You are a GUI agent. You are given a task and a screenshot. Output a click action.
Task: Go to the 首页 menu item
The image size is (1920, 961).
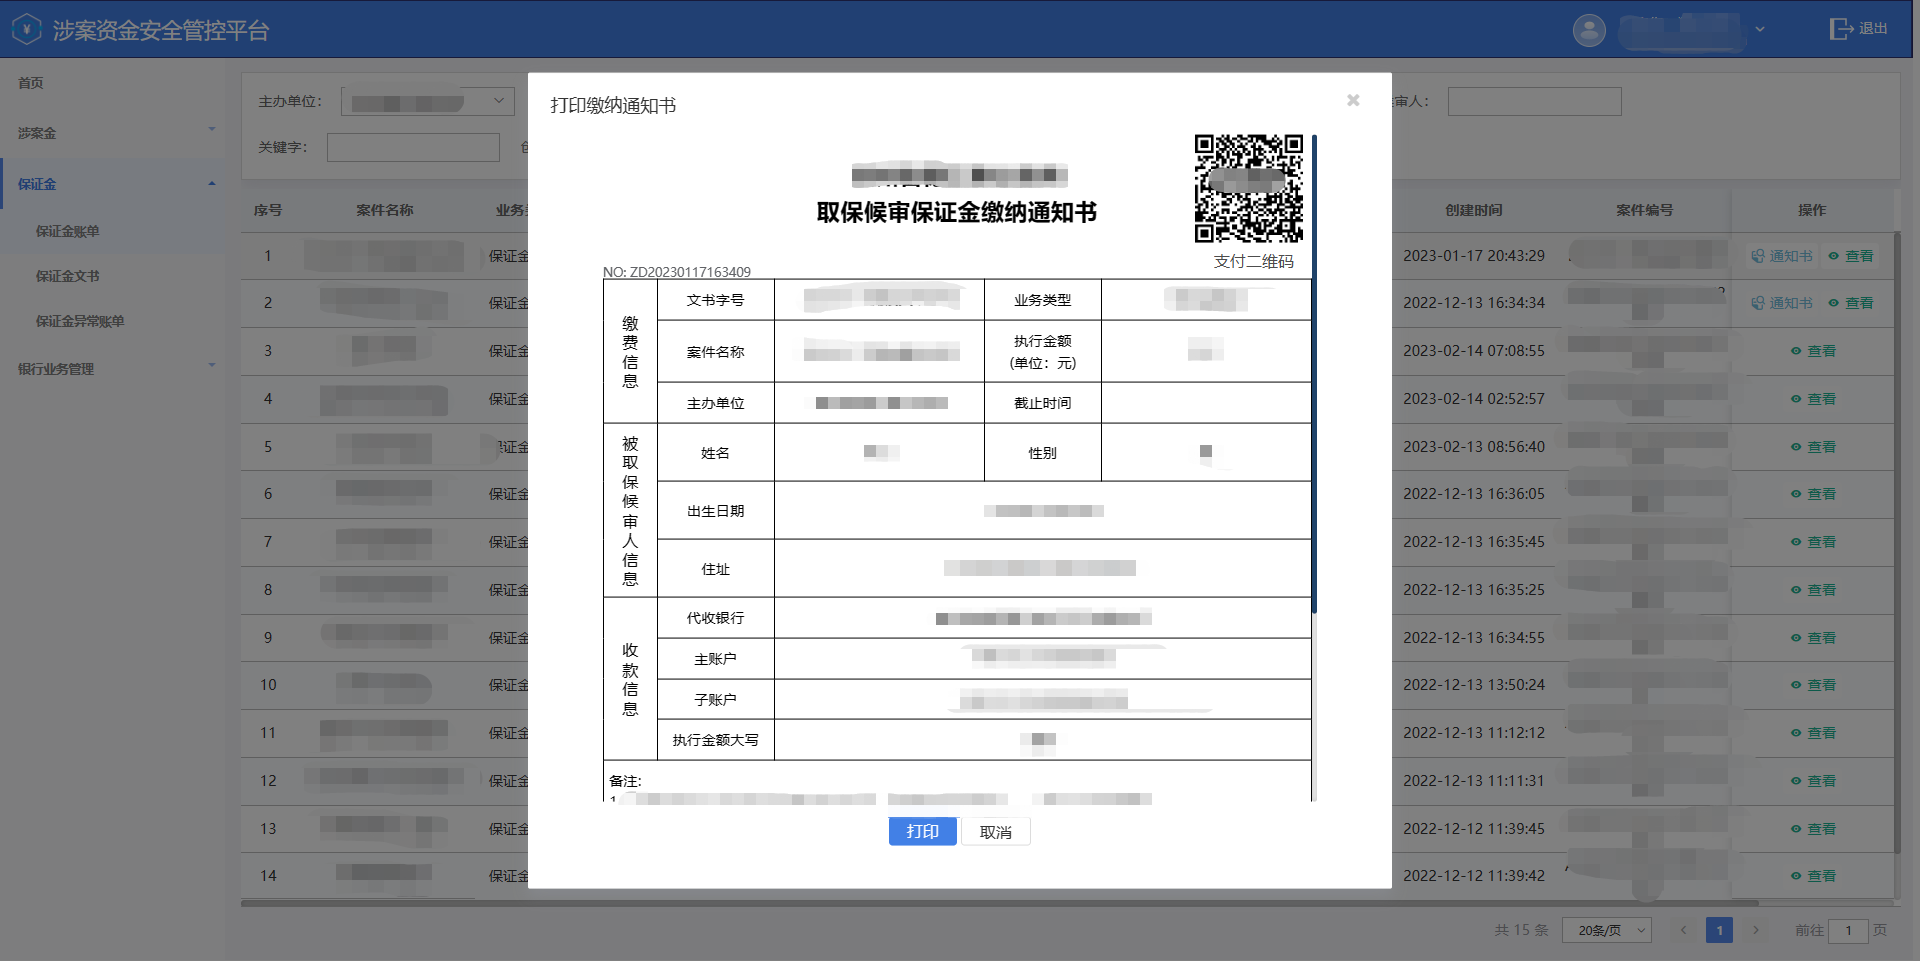coord(30,83)
